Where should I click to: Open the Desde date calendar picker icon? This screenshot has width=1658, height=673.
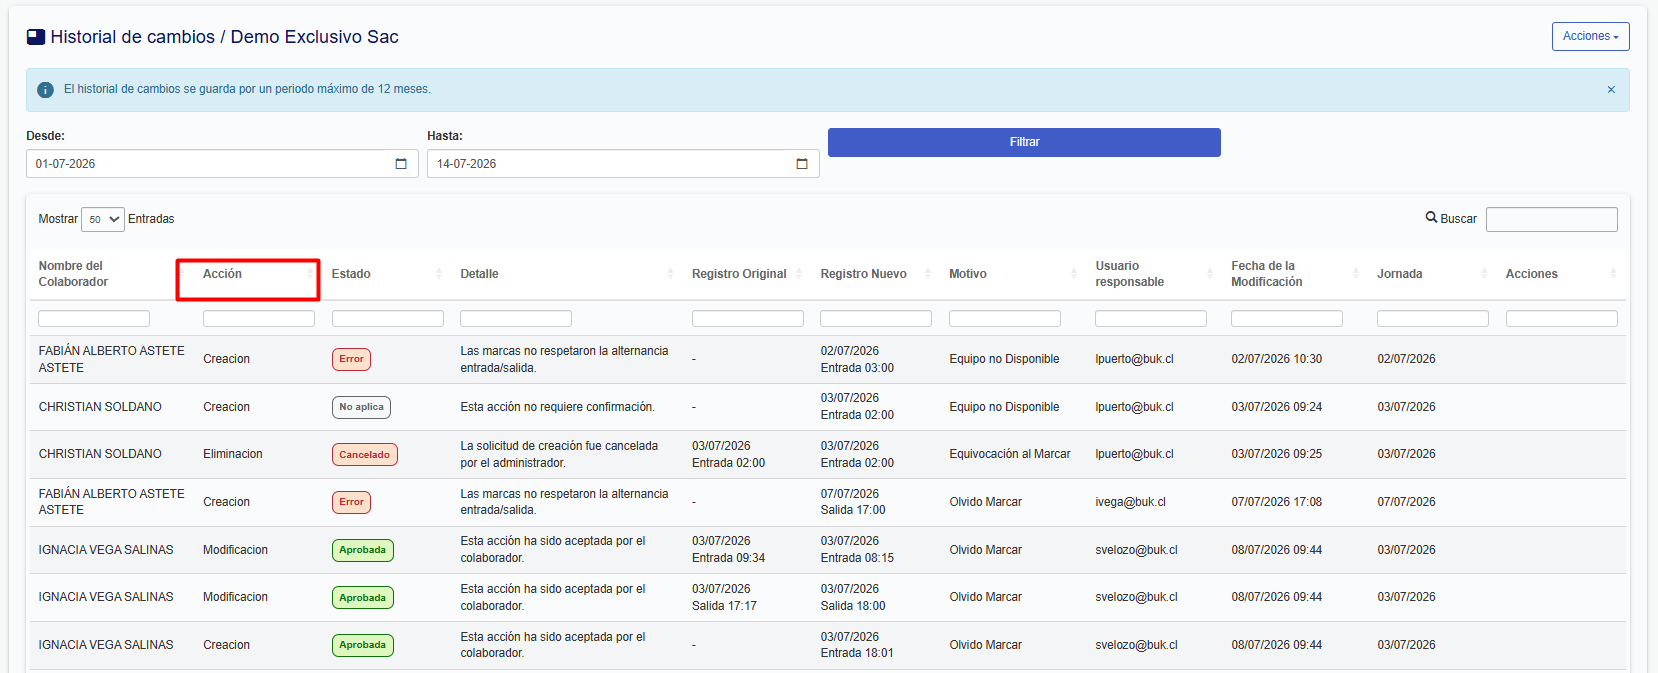pyautogui.click(x=401, y=164)
